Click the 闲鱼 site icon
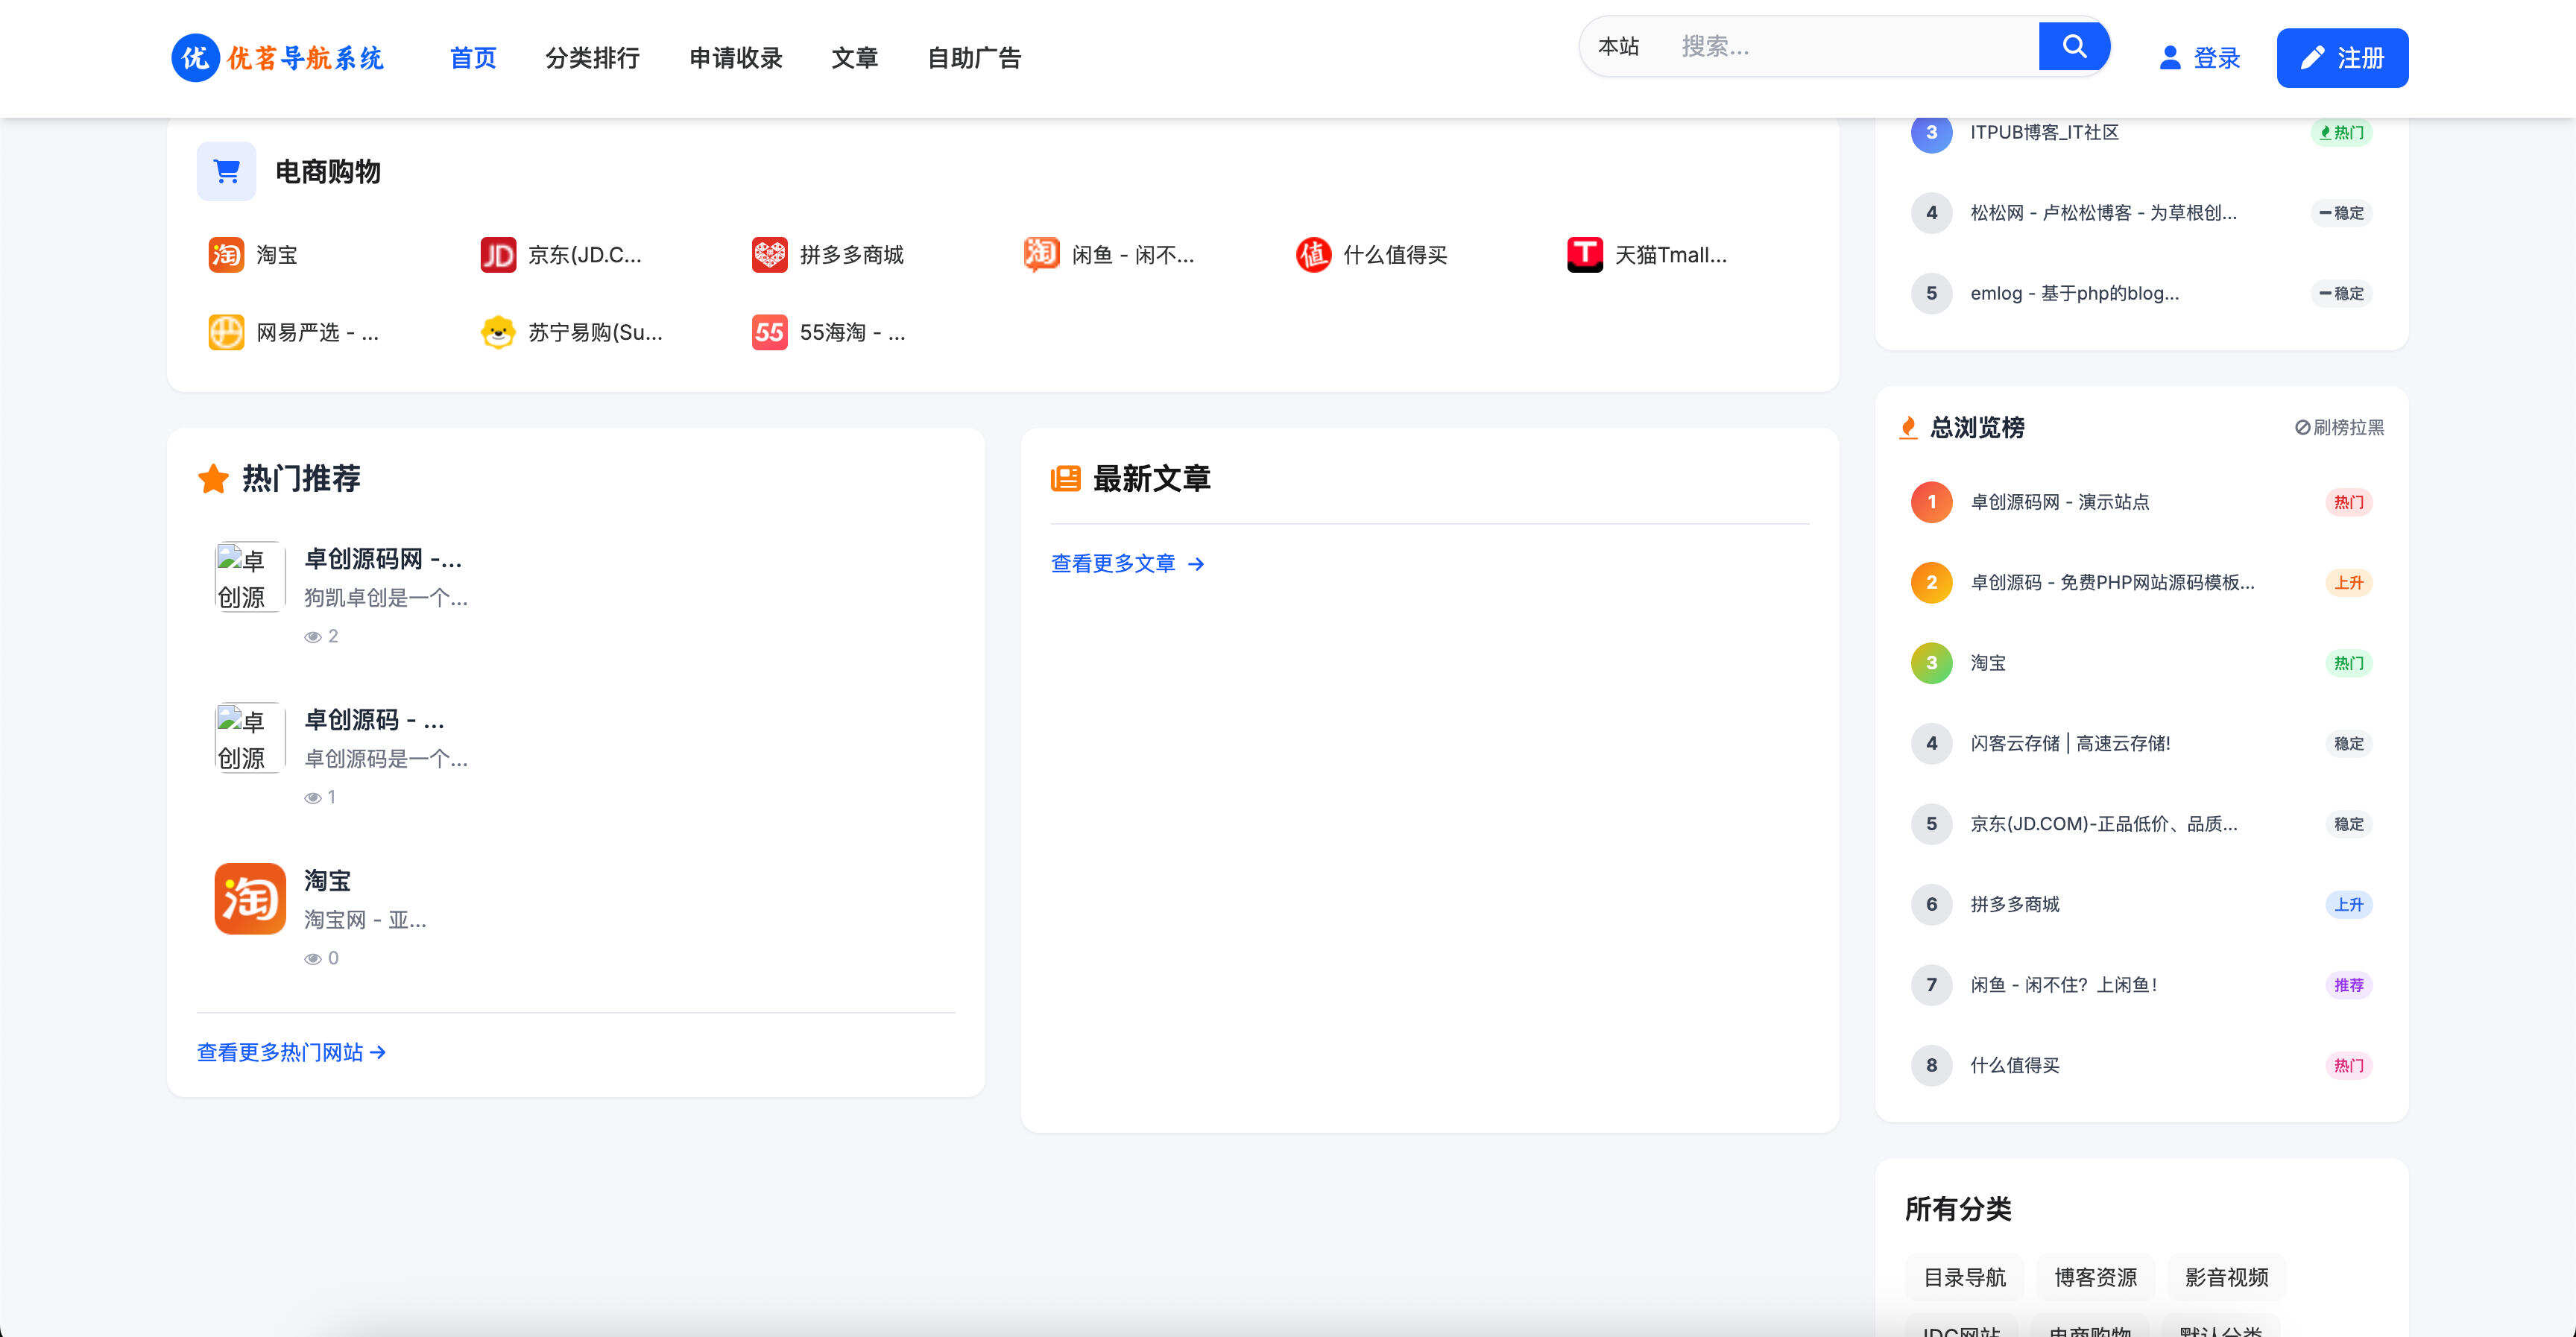The height and width of the screenshot is (1337, 2576). 1040,255
